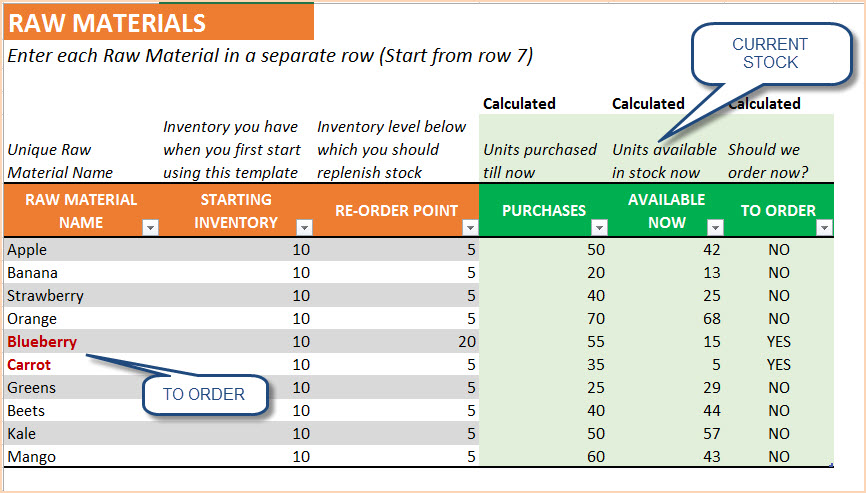Open the To Order column filter dropdown

tap(825, 227)
